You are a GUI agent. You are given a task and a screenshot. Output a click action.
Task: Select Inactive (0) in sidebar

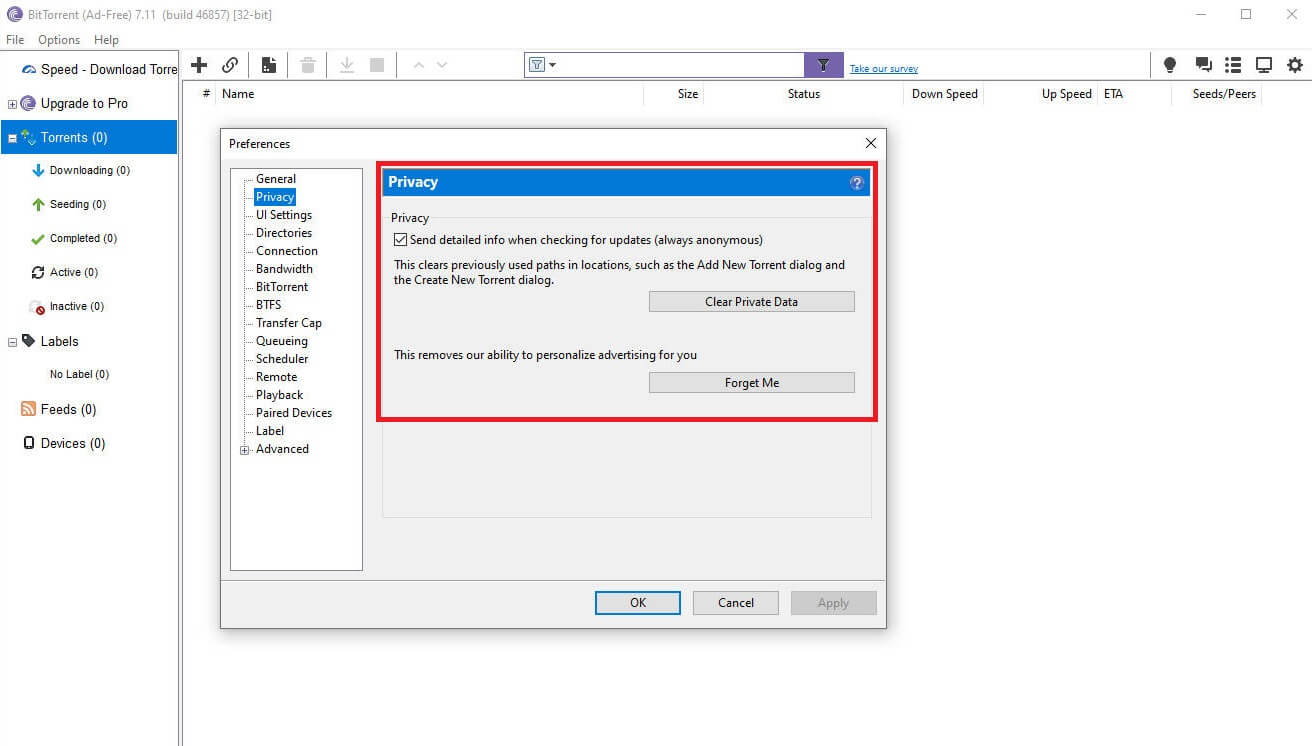[77, 307]
